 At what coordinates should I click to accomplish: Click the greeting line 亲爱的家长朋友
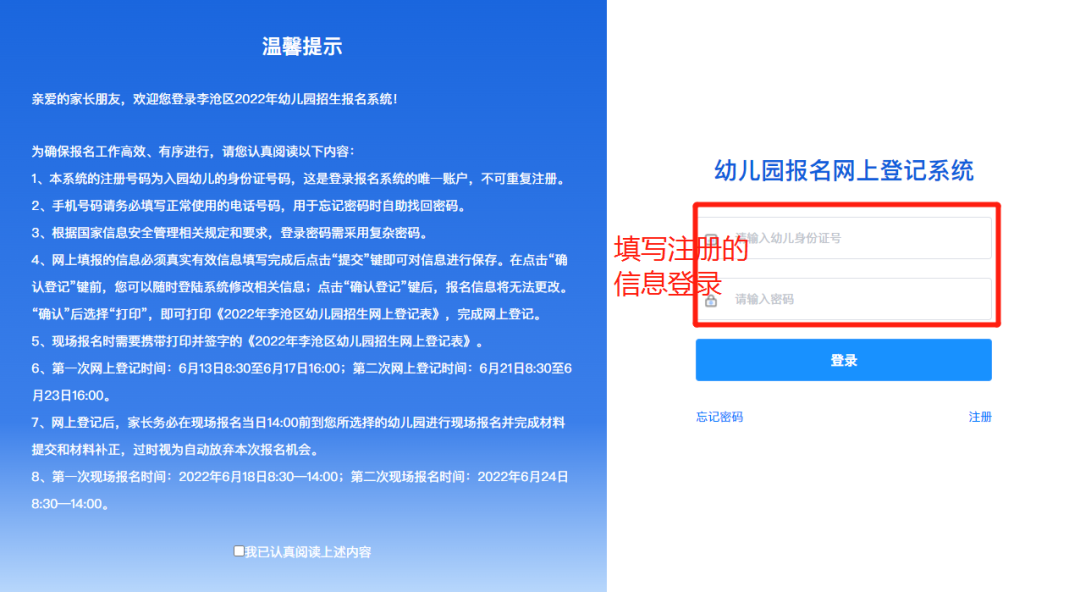point(214,99)
